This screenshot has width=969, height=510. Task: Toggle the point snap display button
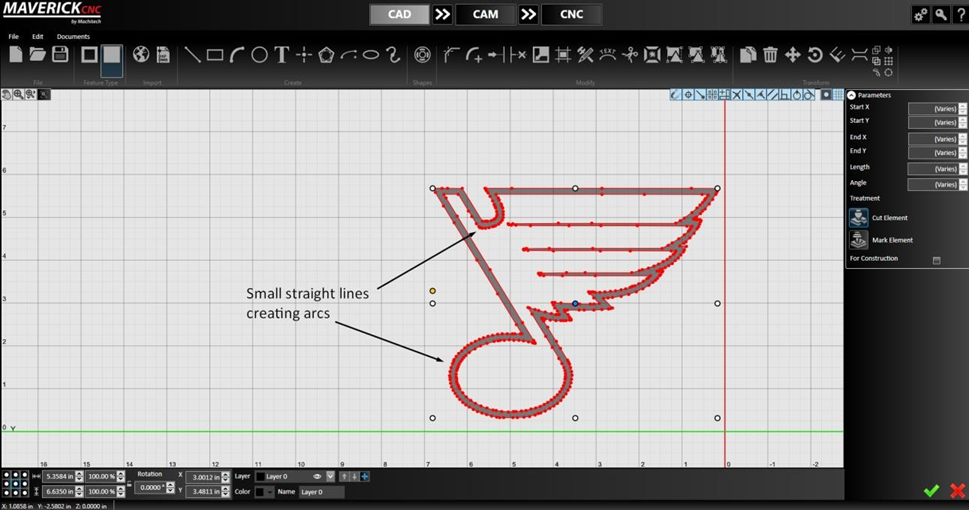(826, 95)
